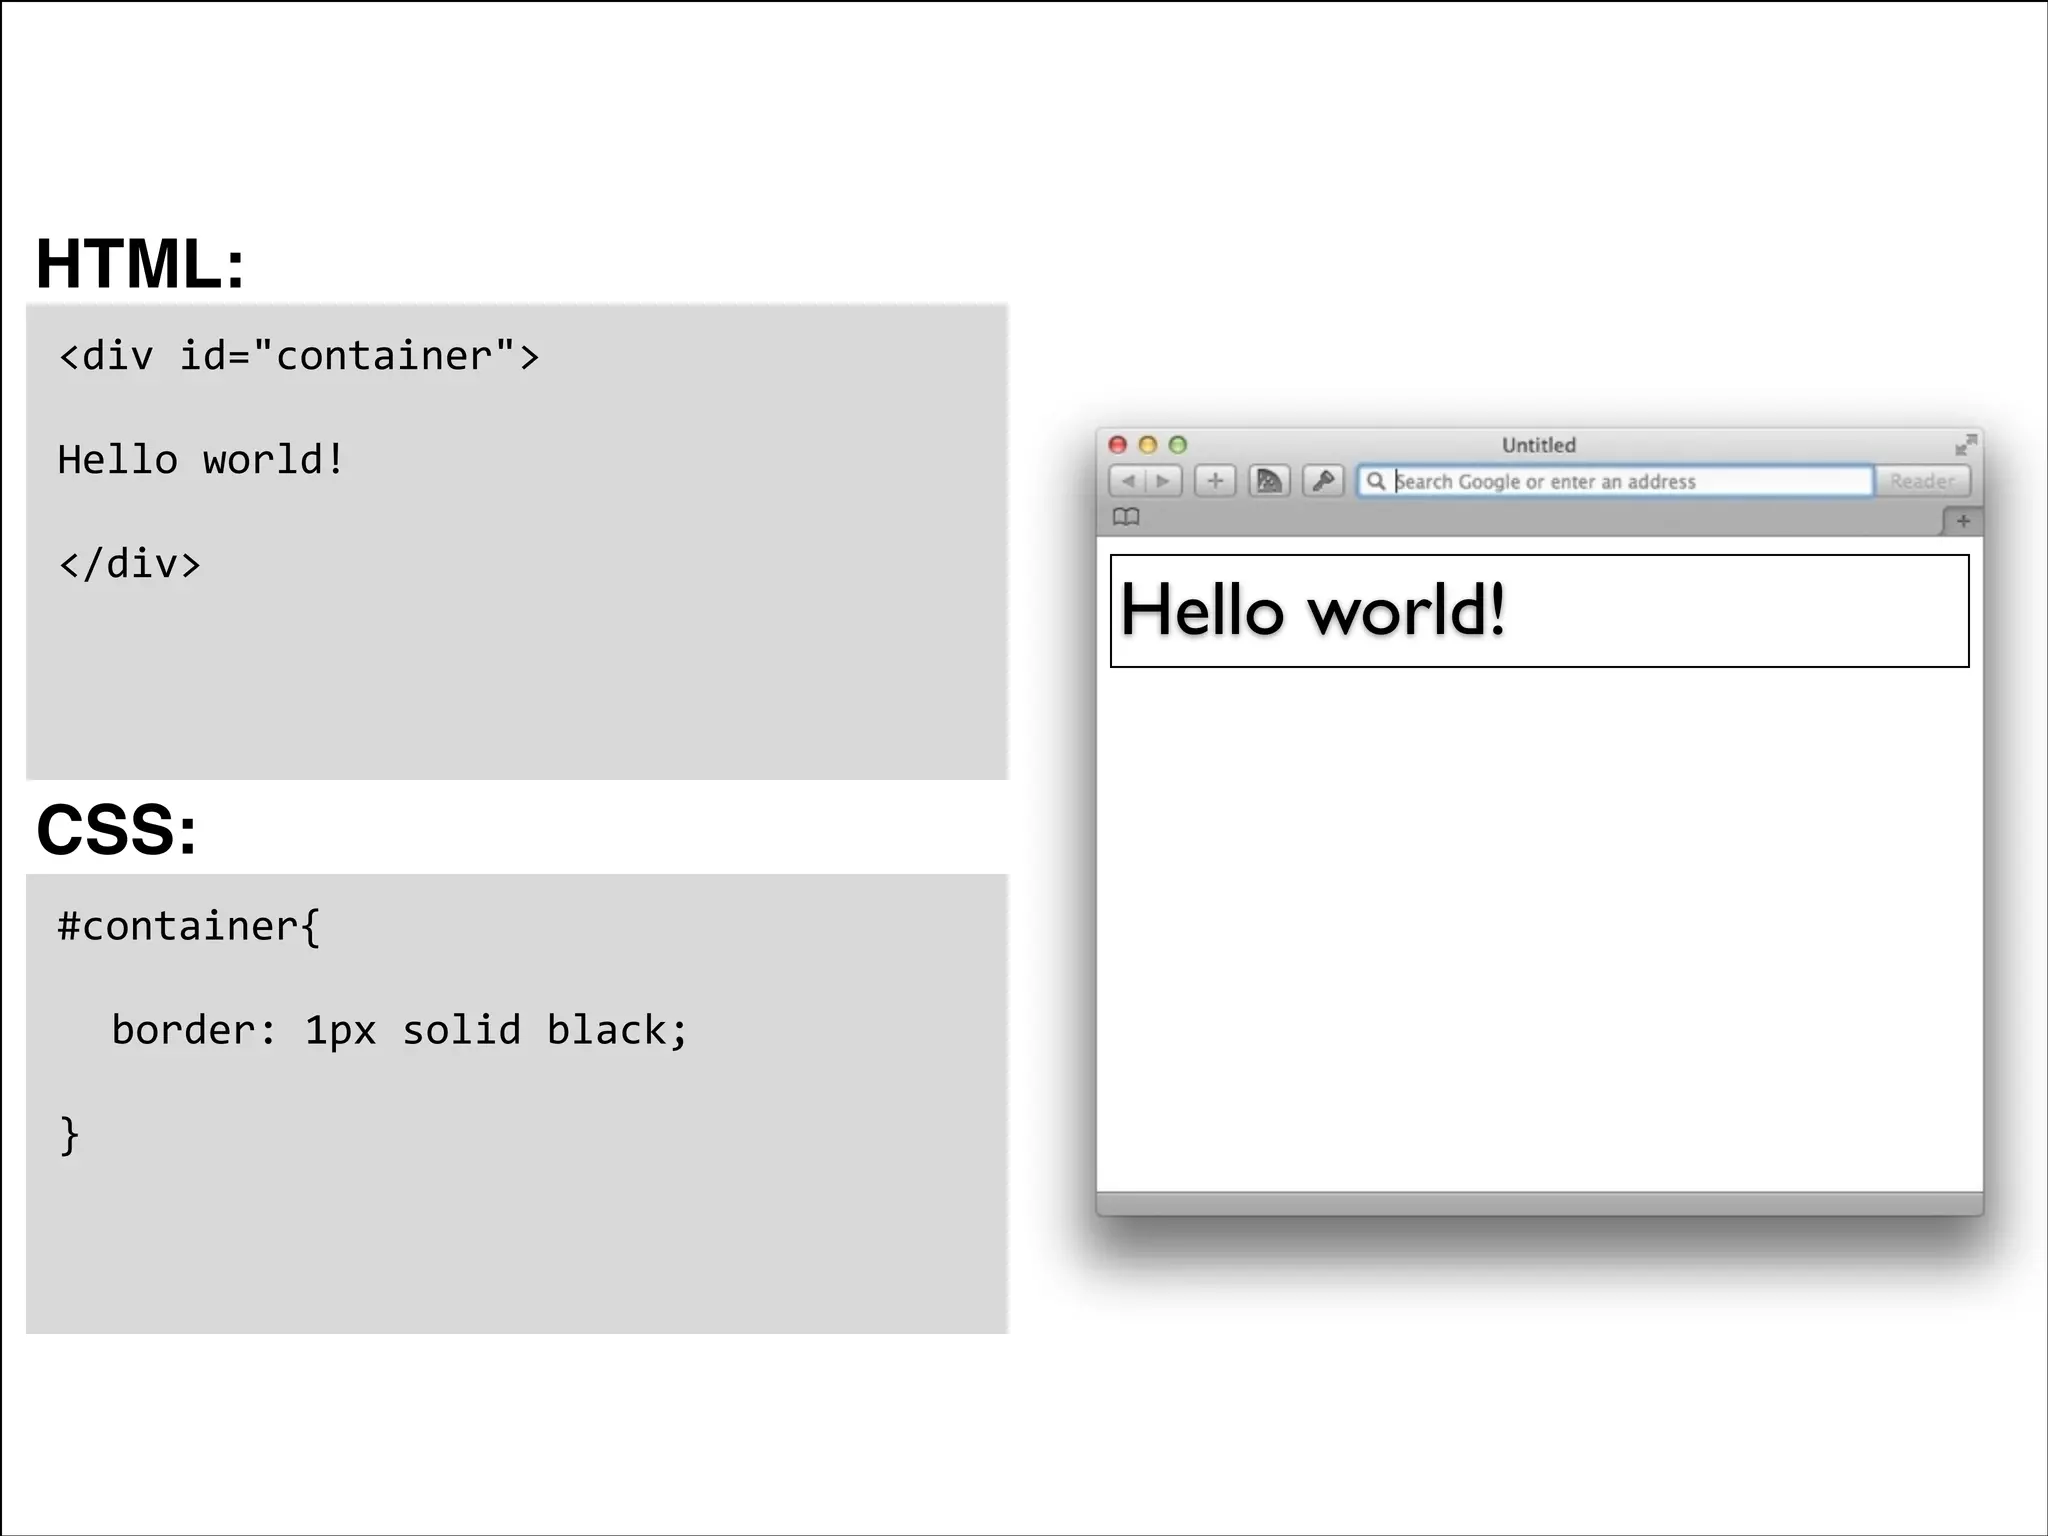Open the bookmarks book icon
The height and width of the screenshot is (1536, 2048).
pos(1126,517)
